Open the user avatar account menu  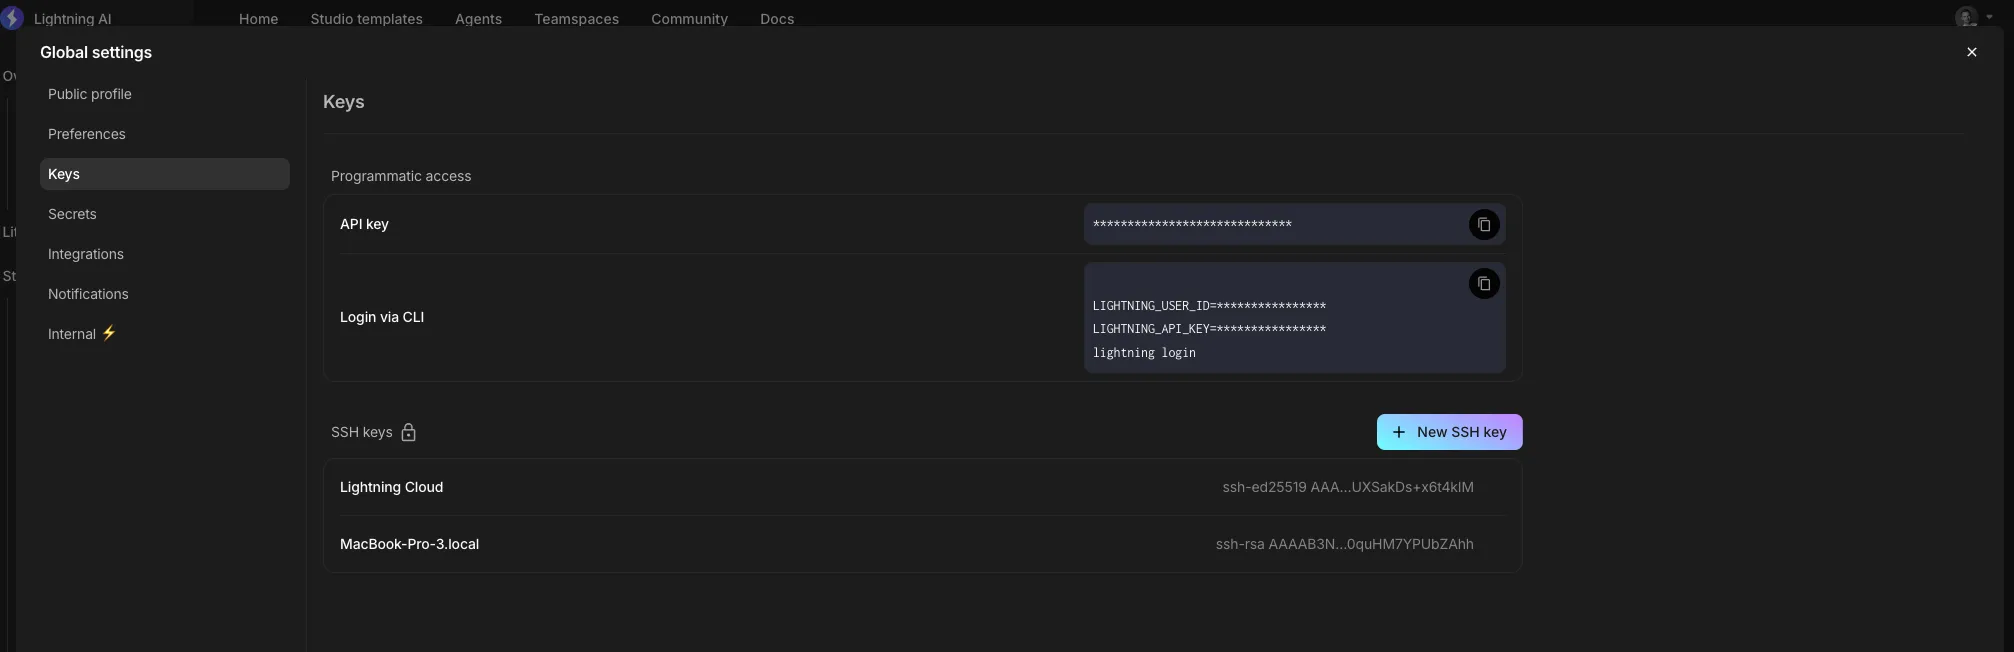click(x=1974, y=18)
